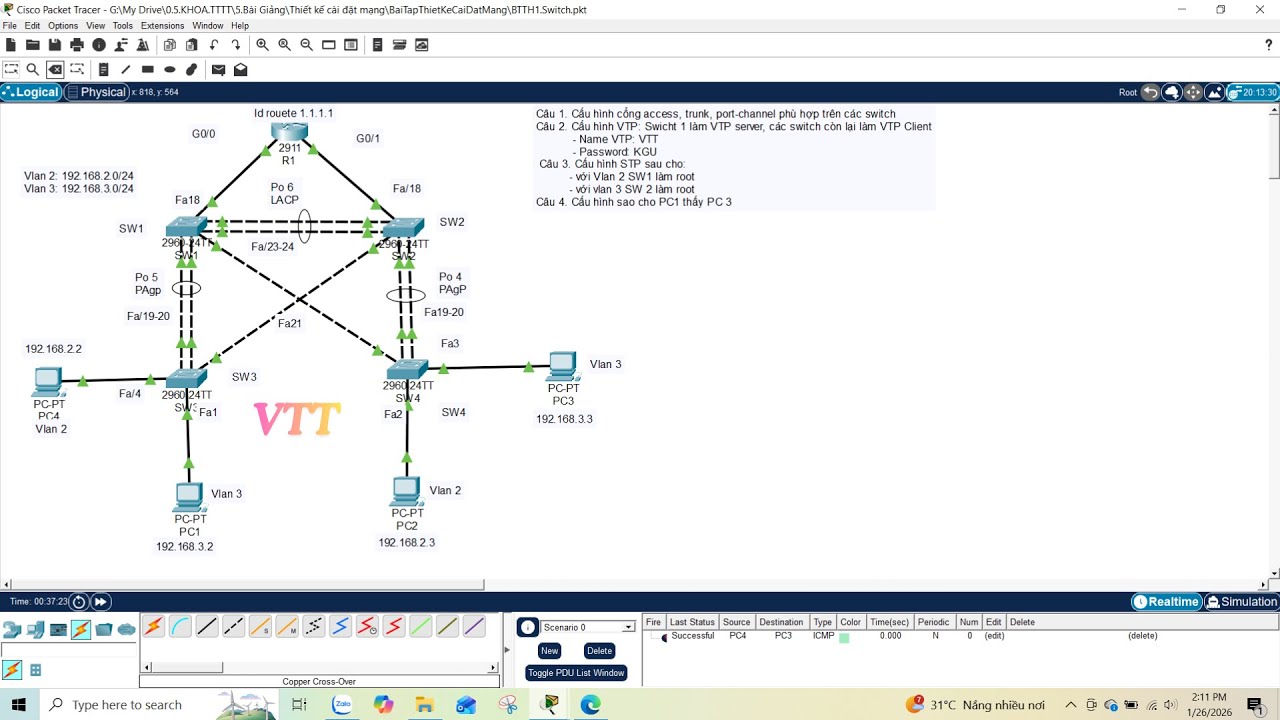1280x720 pixels.
Task: Select the Add Complex PDU open envelope
Action: coord(240,70)
